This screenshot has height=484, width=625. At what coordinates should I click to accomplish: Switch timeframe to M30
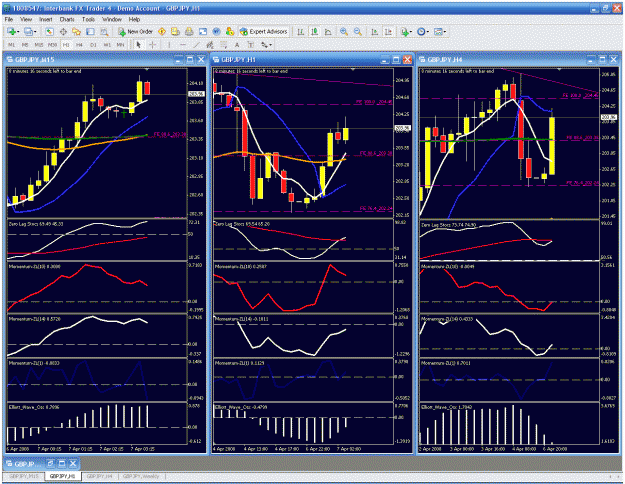pyautogui.click(x=52, y=45)
